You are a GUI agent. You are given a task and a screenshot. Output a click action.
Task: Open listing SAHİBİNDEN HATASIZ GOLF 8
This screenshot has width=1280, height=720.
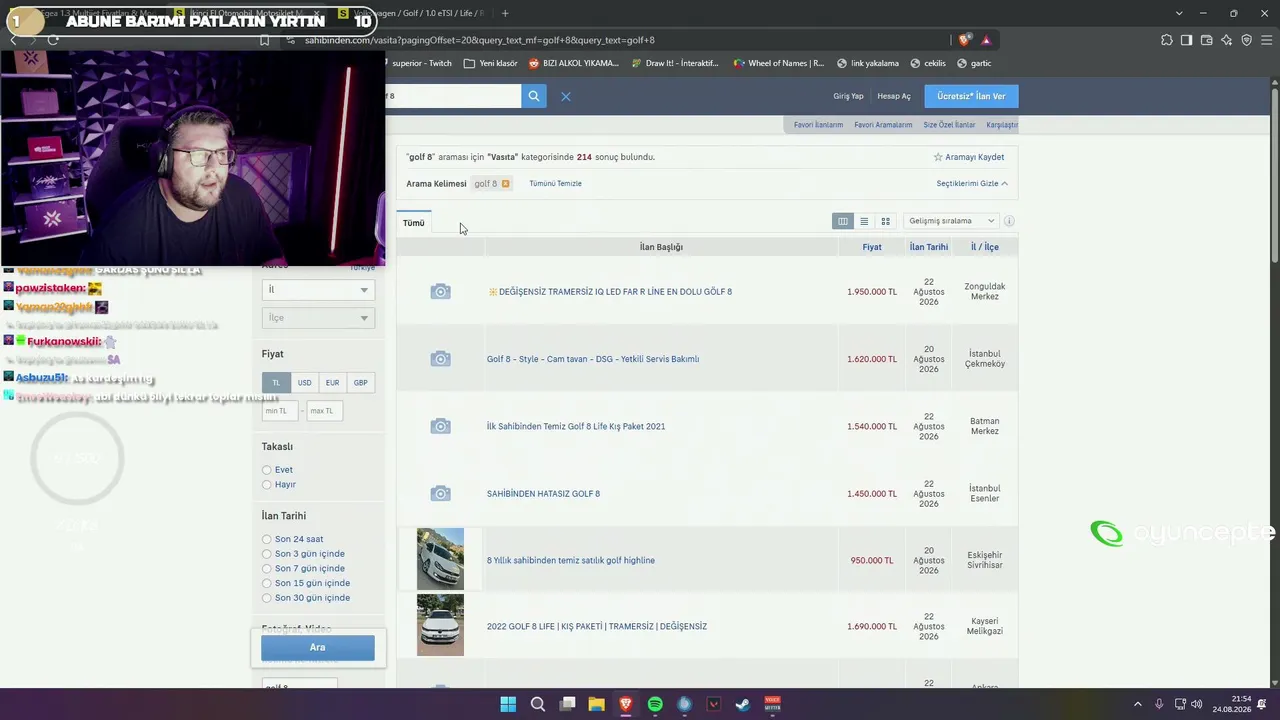(x=543, y=494)
